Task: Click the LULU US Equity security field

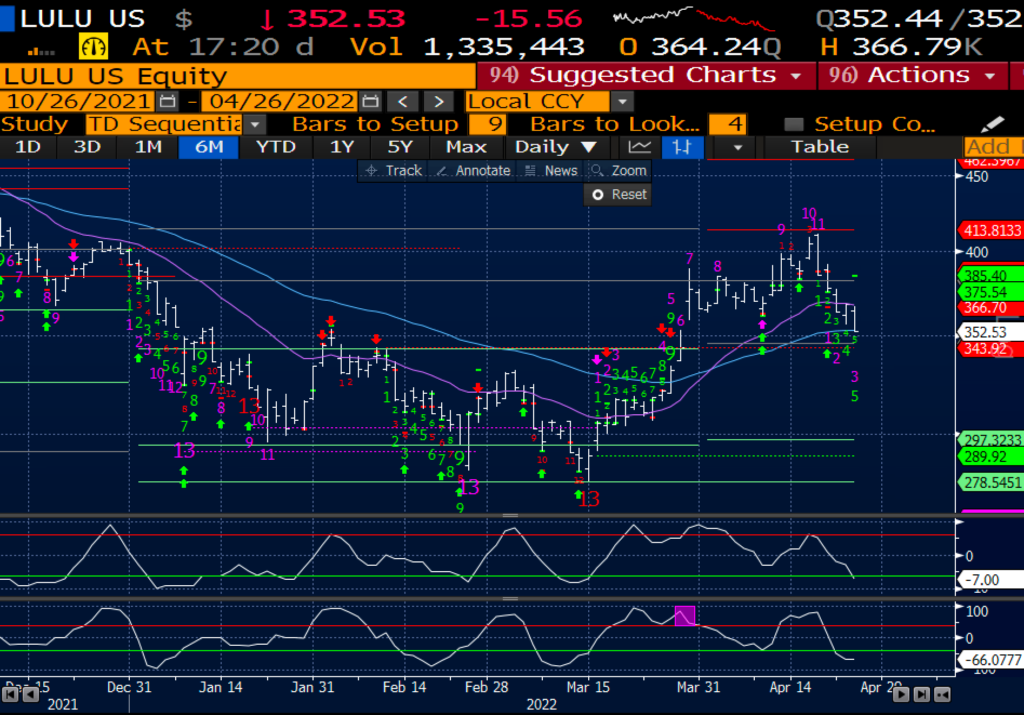Action: coord(238,76)
